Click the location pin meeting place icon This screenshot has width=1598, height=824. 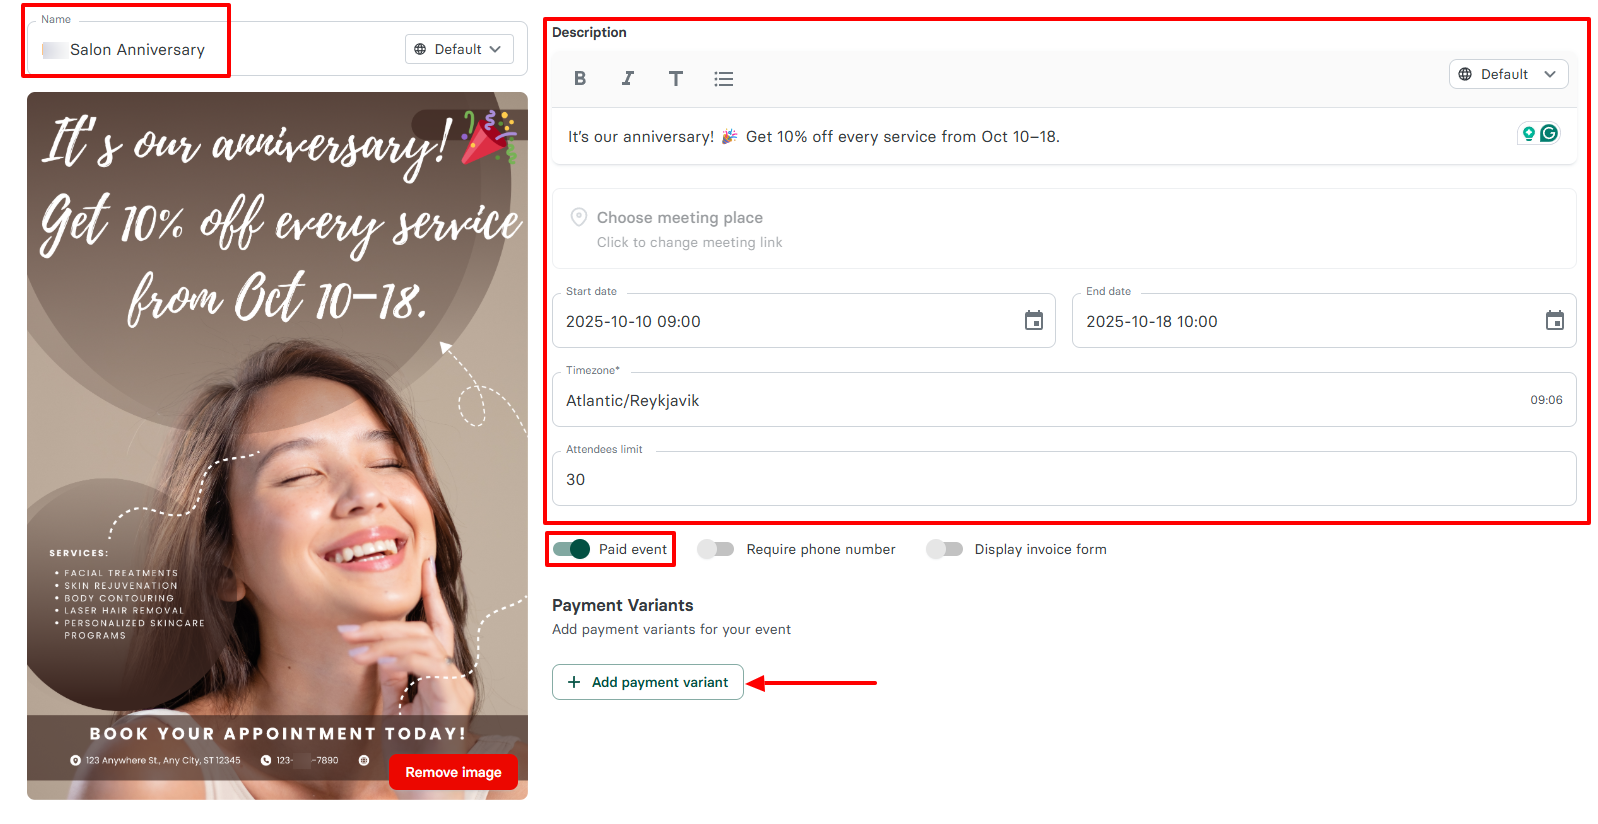coord(579,217)
